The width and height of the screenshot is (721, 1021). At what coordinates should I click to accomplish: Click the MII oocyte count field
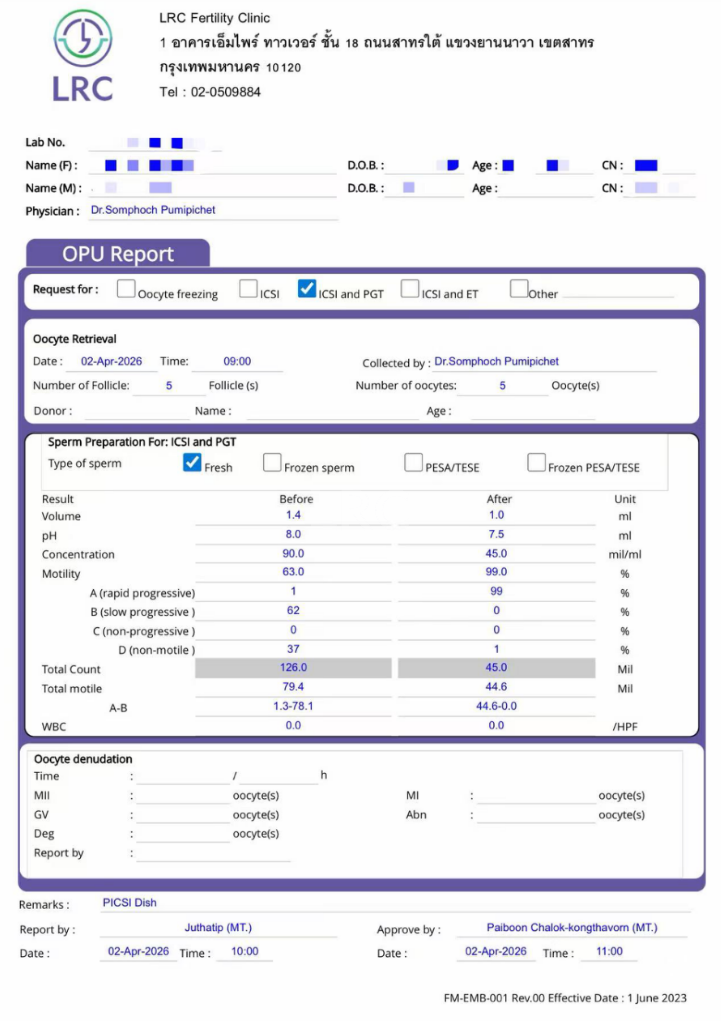(183, 796)
